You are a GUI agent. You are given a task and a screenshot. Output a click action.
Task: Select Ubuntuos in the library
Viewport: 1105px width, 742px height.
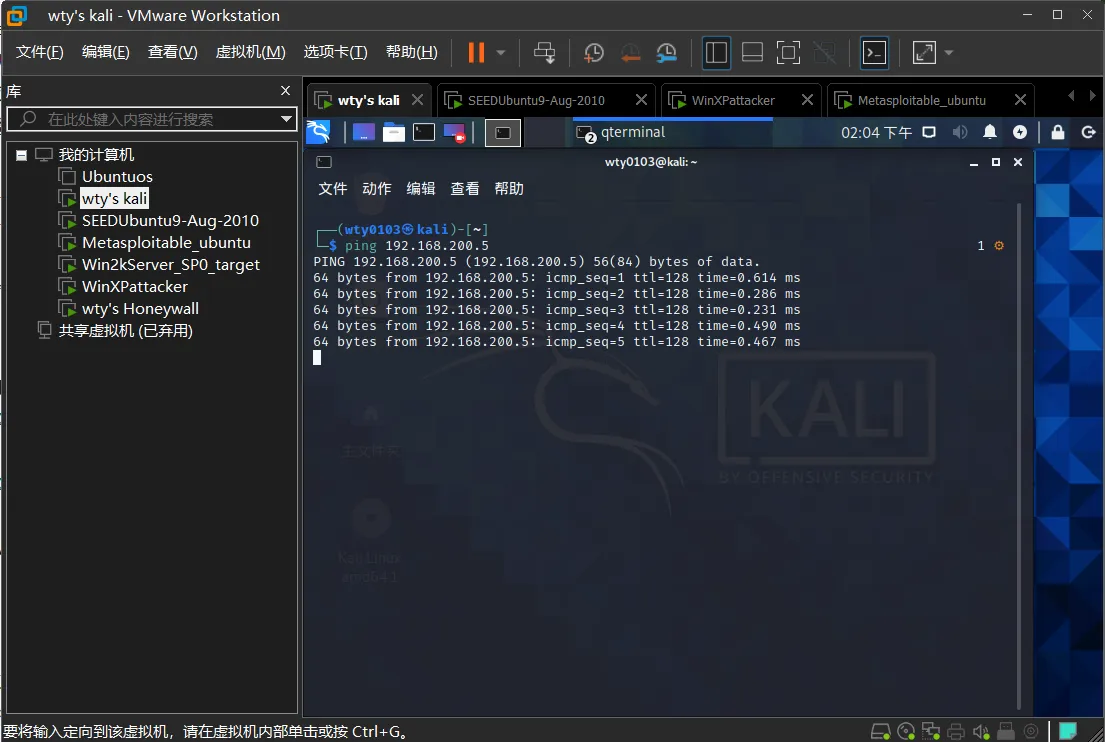click(117, 176)
